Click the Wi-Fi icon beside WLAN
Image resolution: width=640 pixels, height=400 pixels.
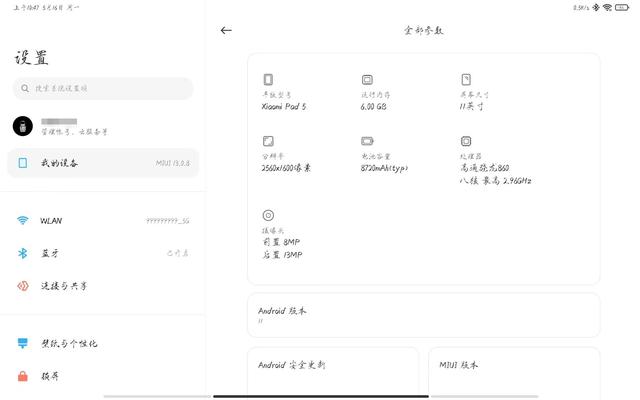point(23,220)
